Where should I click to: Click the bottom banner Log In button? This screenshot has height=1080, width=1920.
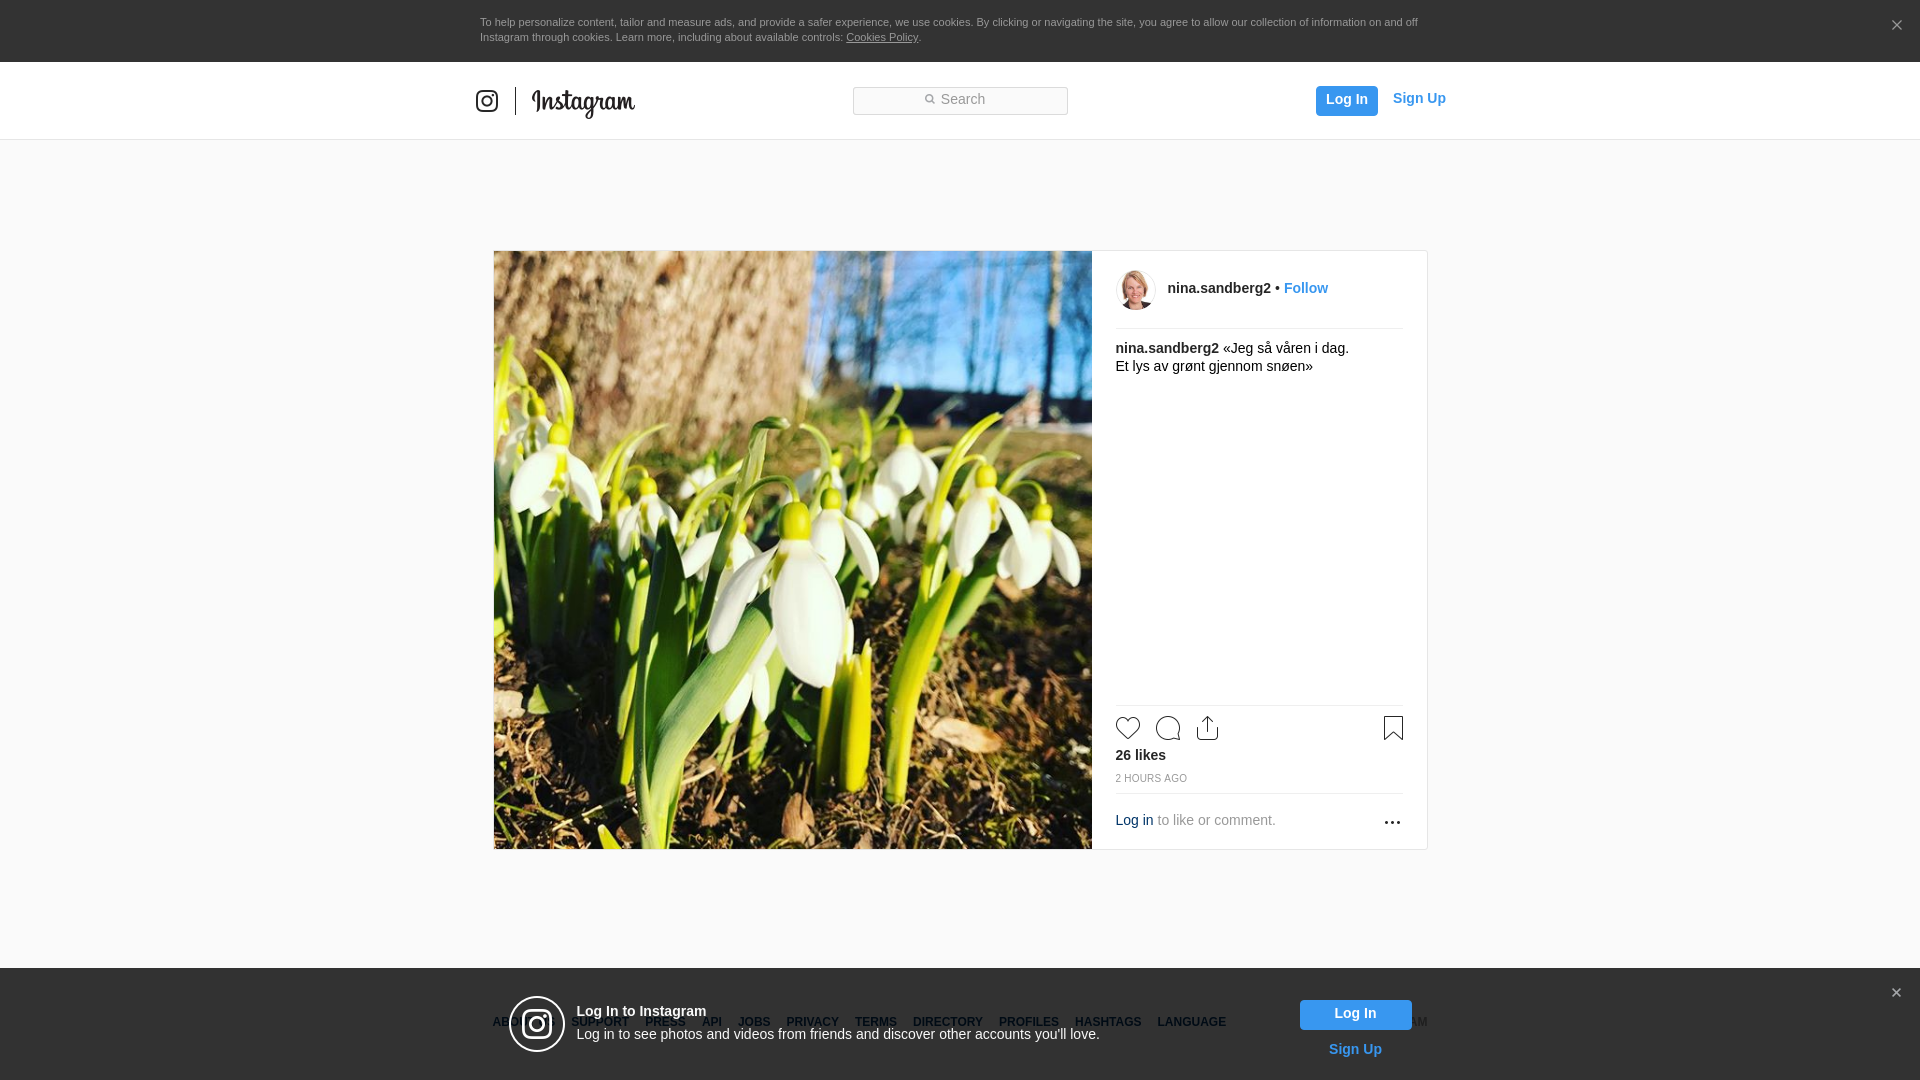tap(1355, 1015)
